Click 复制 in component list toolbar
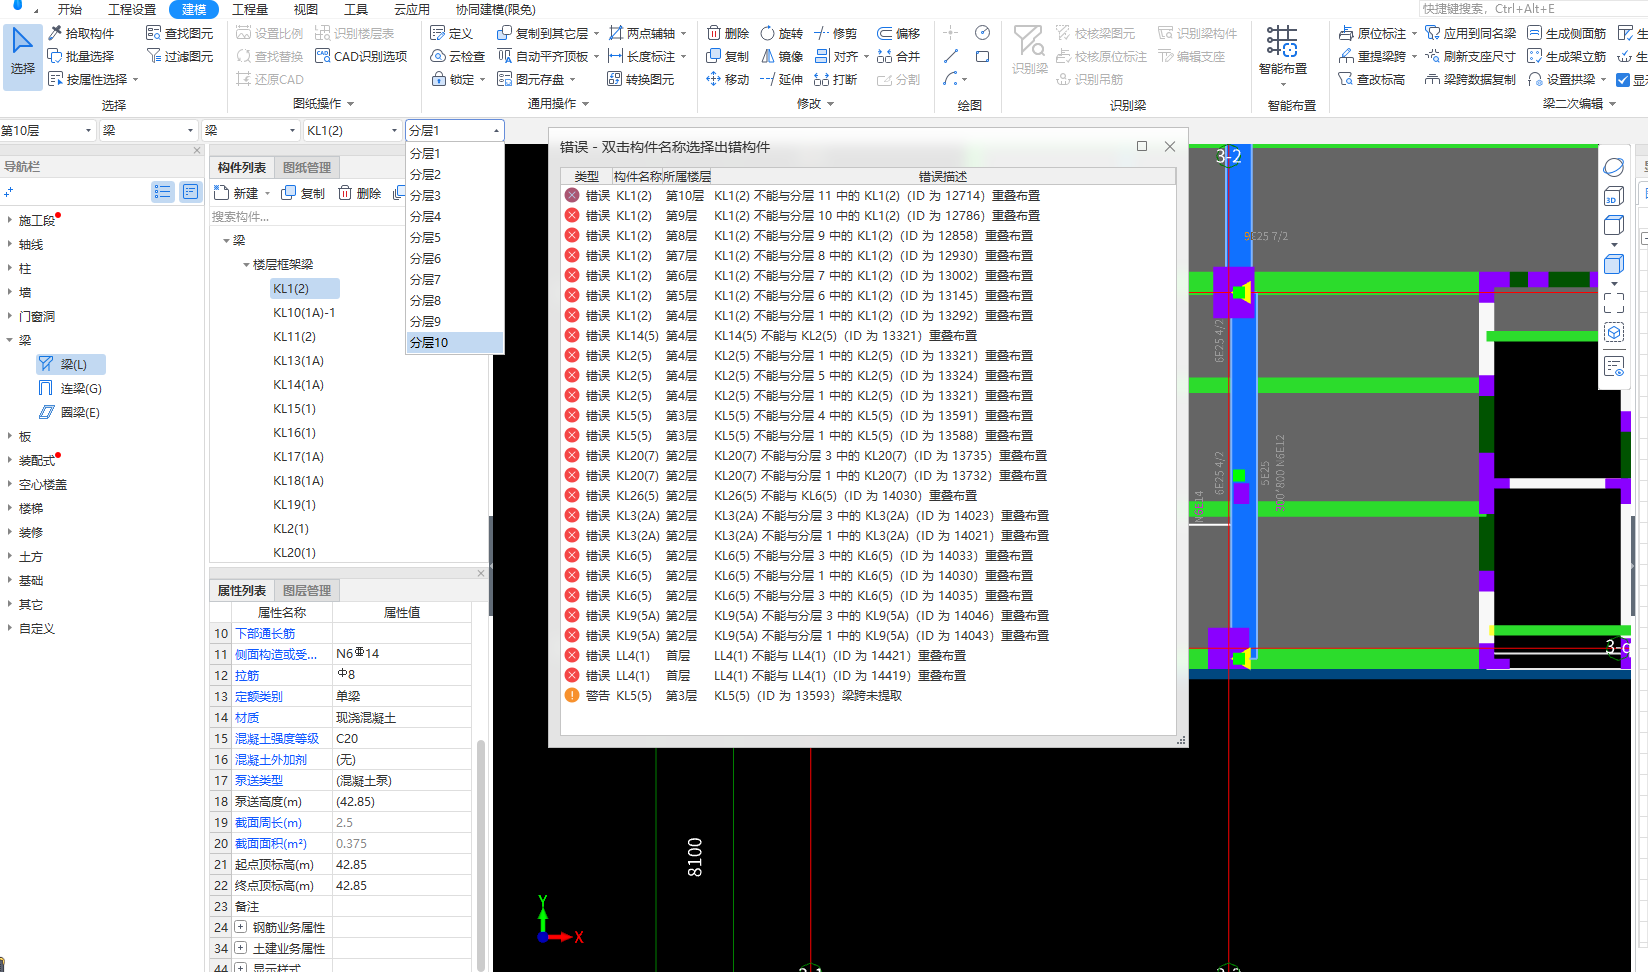1648x972 pixels. [x=303, y=193]
